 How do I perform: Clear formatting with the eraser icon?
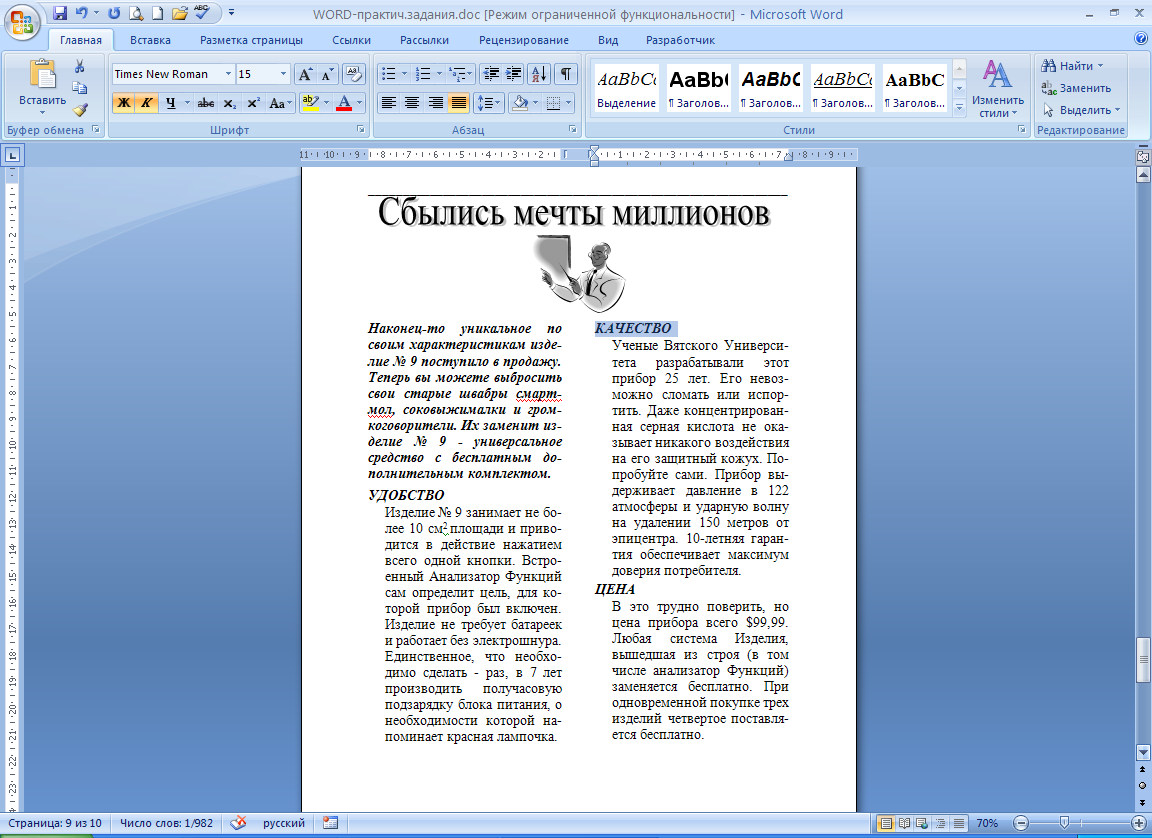(354, 74)
